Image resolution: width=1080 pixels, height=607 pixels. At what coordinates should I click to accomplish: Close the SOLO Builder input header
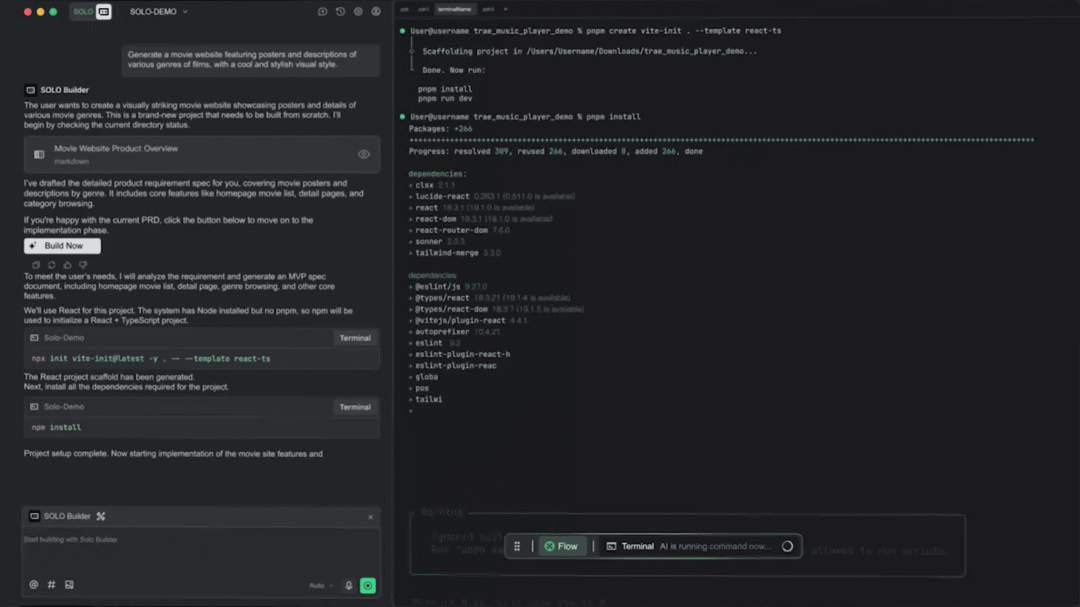click(371, 517)
